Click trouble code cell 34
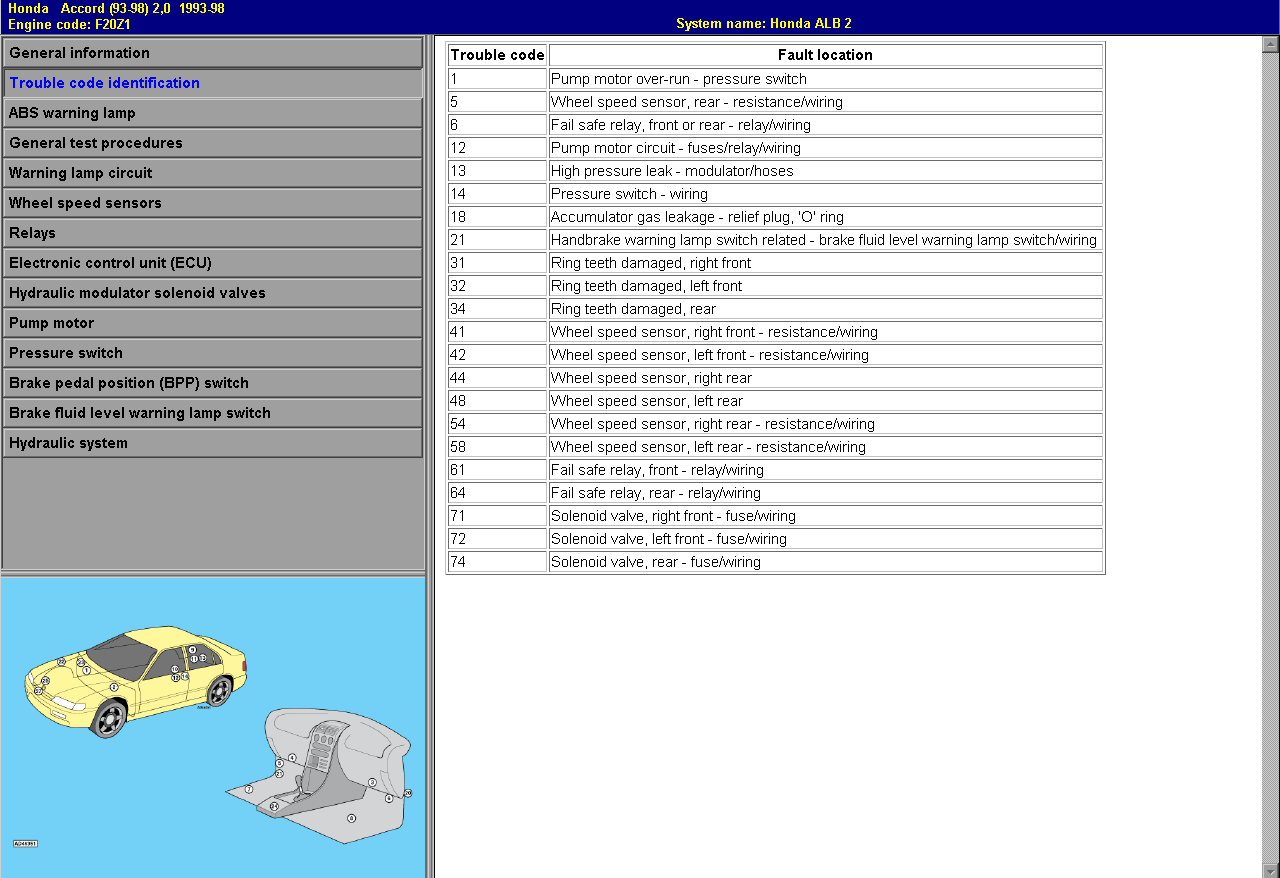This screenshot has width=1280, height=878. click(x=497, y=309)
